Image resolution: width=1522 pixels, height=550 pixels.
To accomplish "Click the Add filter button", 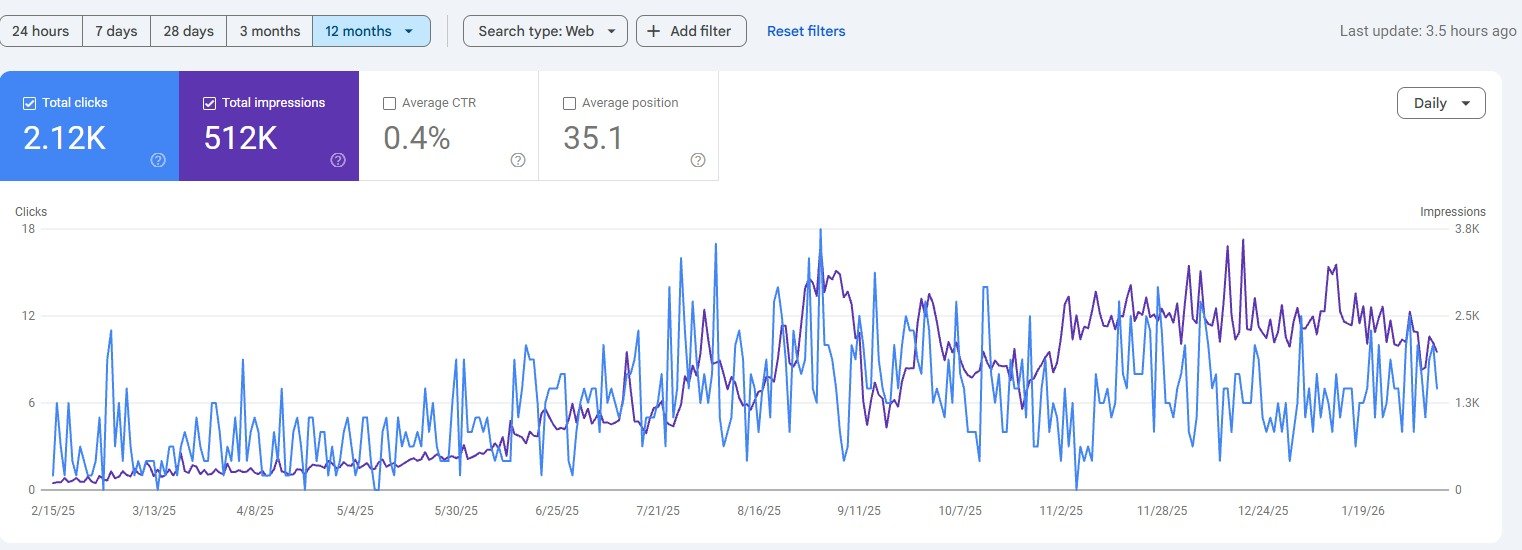I will coord(691,31).
